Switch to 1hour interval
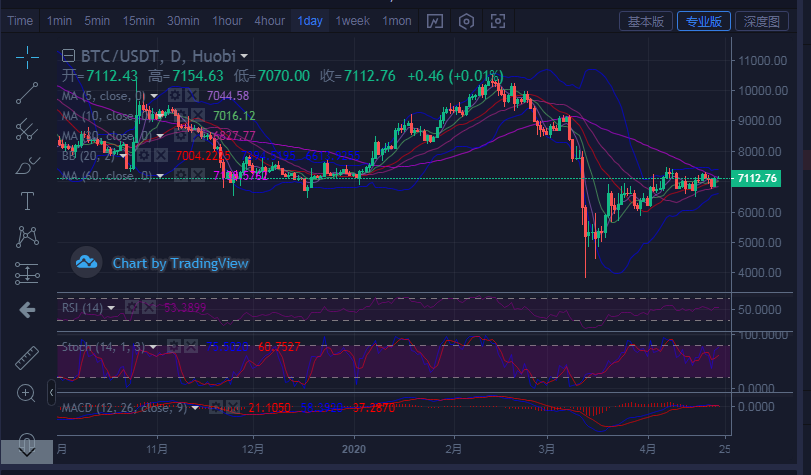This screenshot has width=811, height=475. (x=227, y=21)
